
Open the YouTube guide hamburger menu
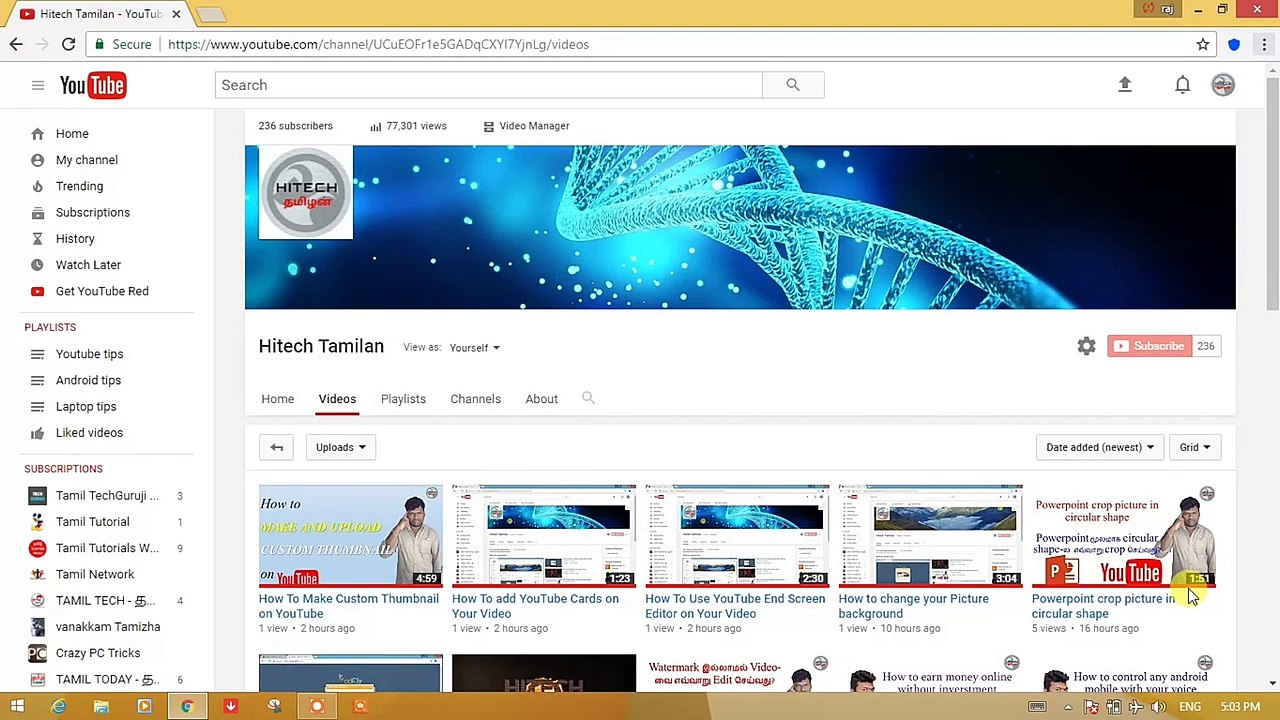pos(38,85)
